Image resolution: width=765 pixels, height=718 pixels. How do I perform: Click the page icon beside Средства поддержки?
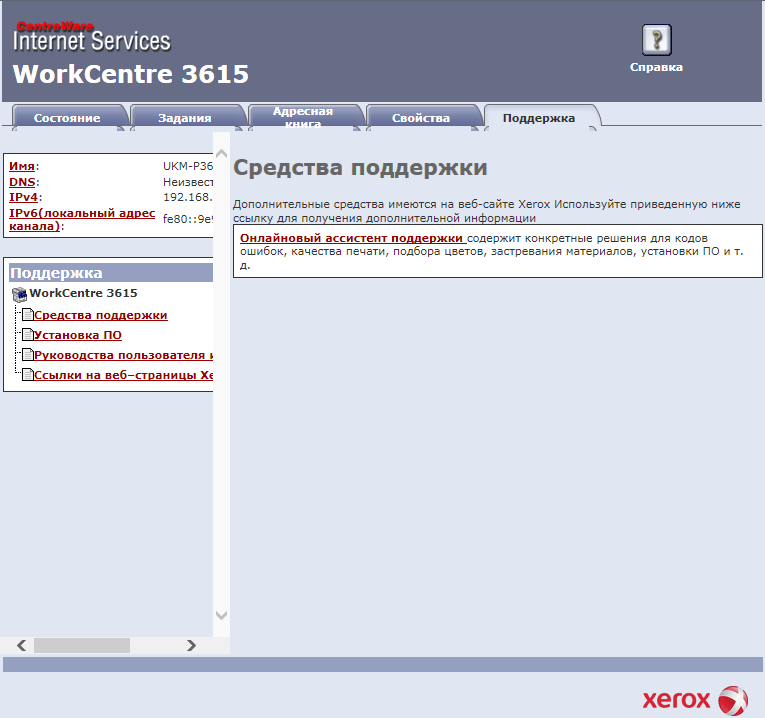pos(28,315)
